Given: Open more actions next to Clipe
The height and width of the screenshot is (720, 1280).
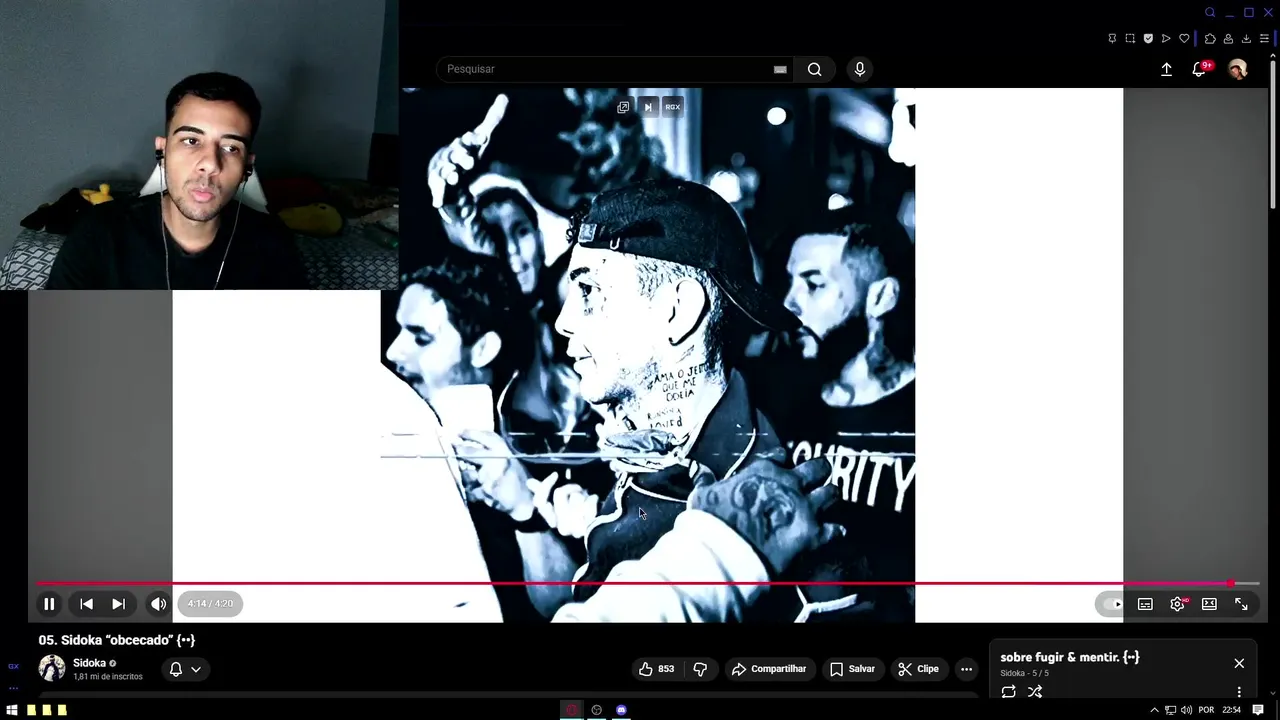Looking at the screenshot, I should tap(966, 669).
